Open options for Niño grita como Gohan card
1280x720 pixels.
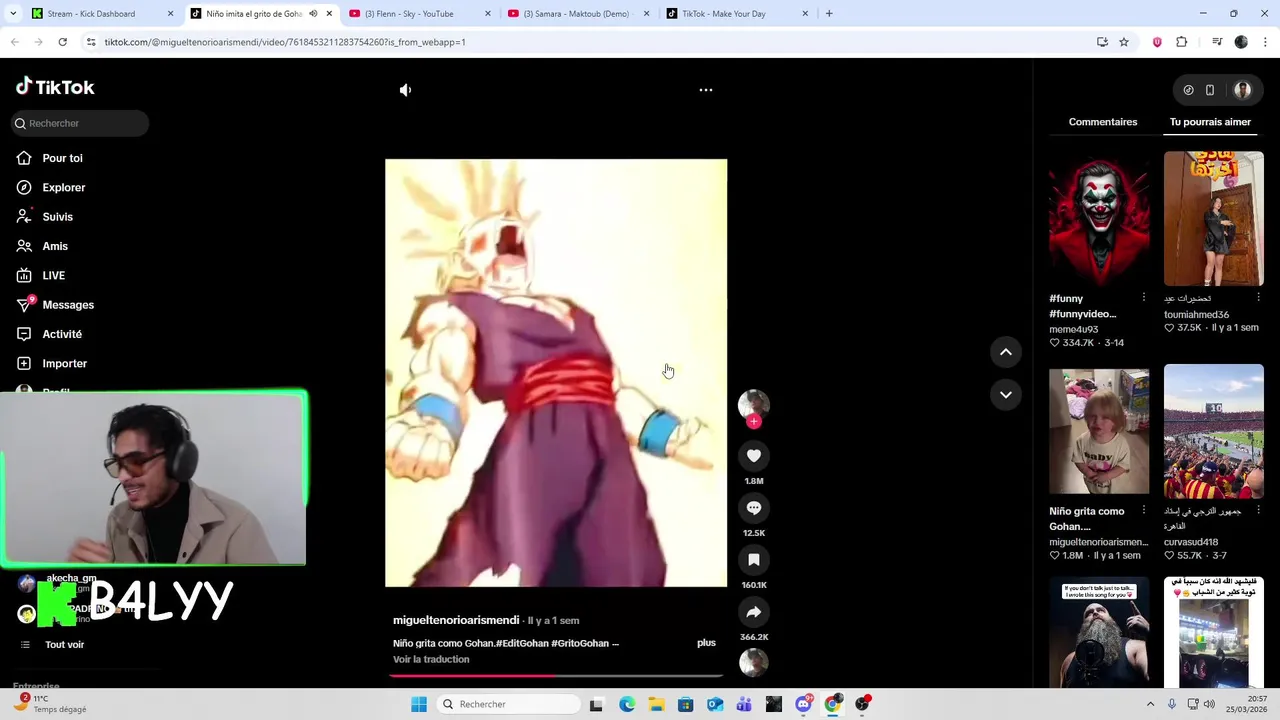click(1144, 511)
